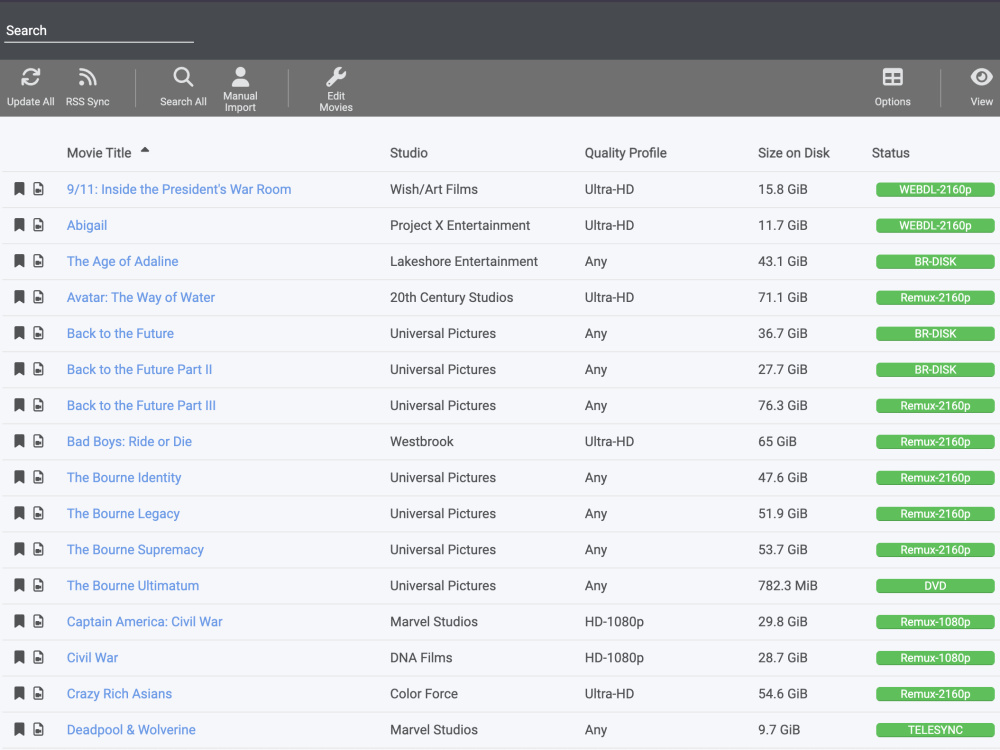Toggle monitored bookmark for Back to the Future Part II
The image size is (1000, 750).
19,369
